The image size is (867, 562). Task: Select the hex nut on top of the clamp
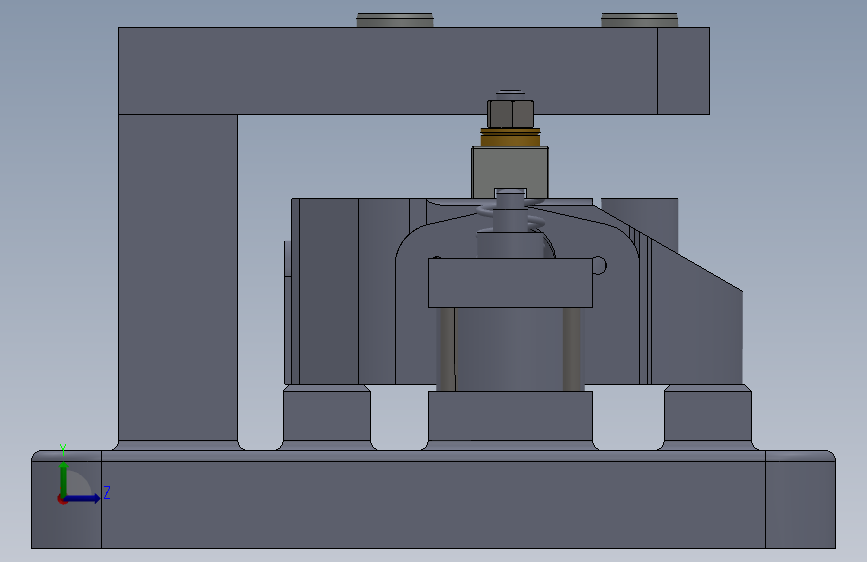[x=510, y=114]
